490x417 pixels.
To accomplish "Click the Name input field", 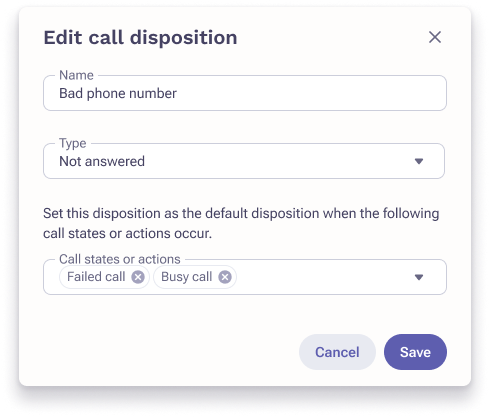I will [245, 93].
